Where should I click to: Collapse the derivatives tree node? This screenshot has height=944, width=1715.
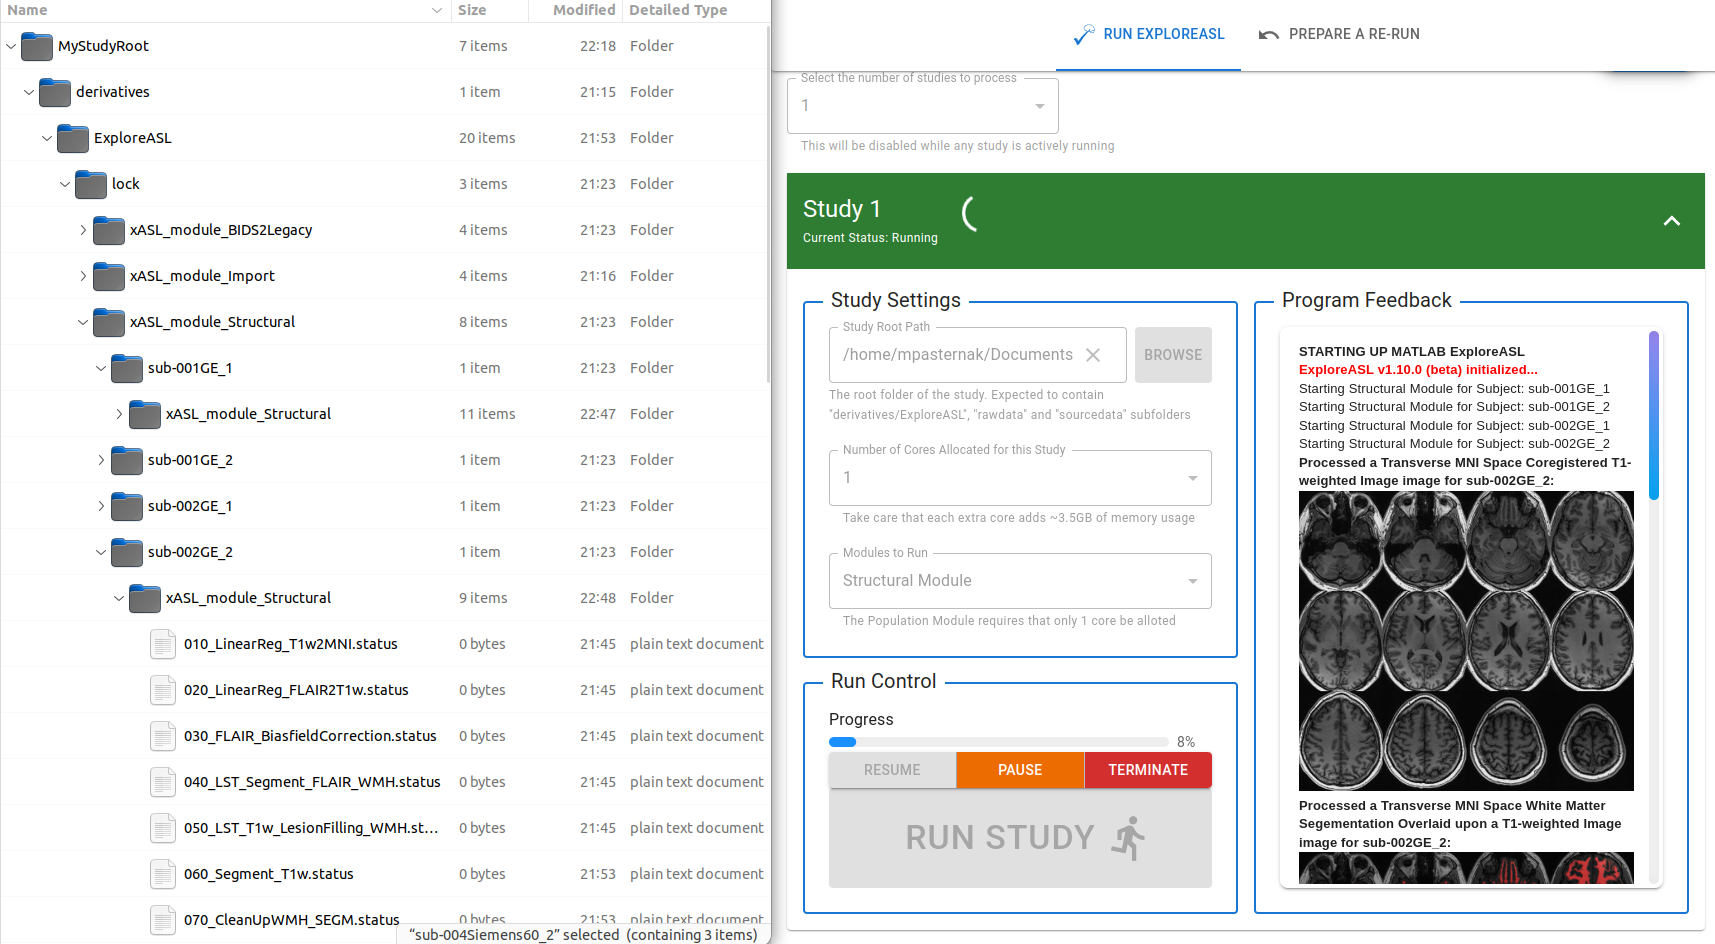(29, 92)
